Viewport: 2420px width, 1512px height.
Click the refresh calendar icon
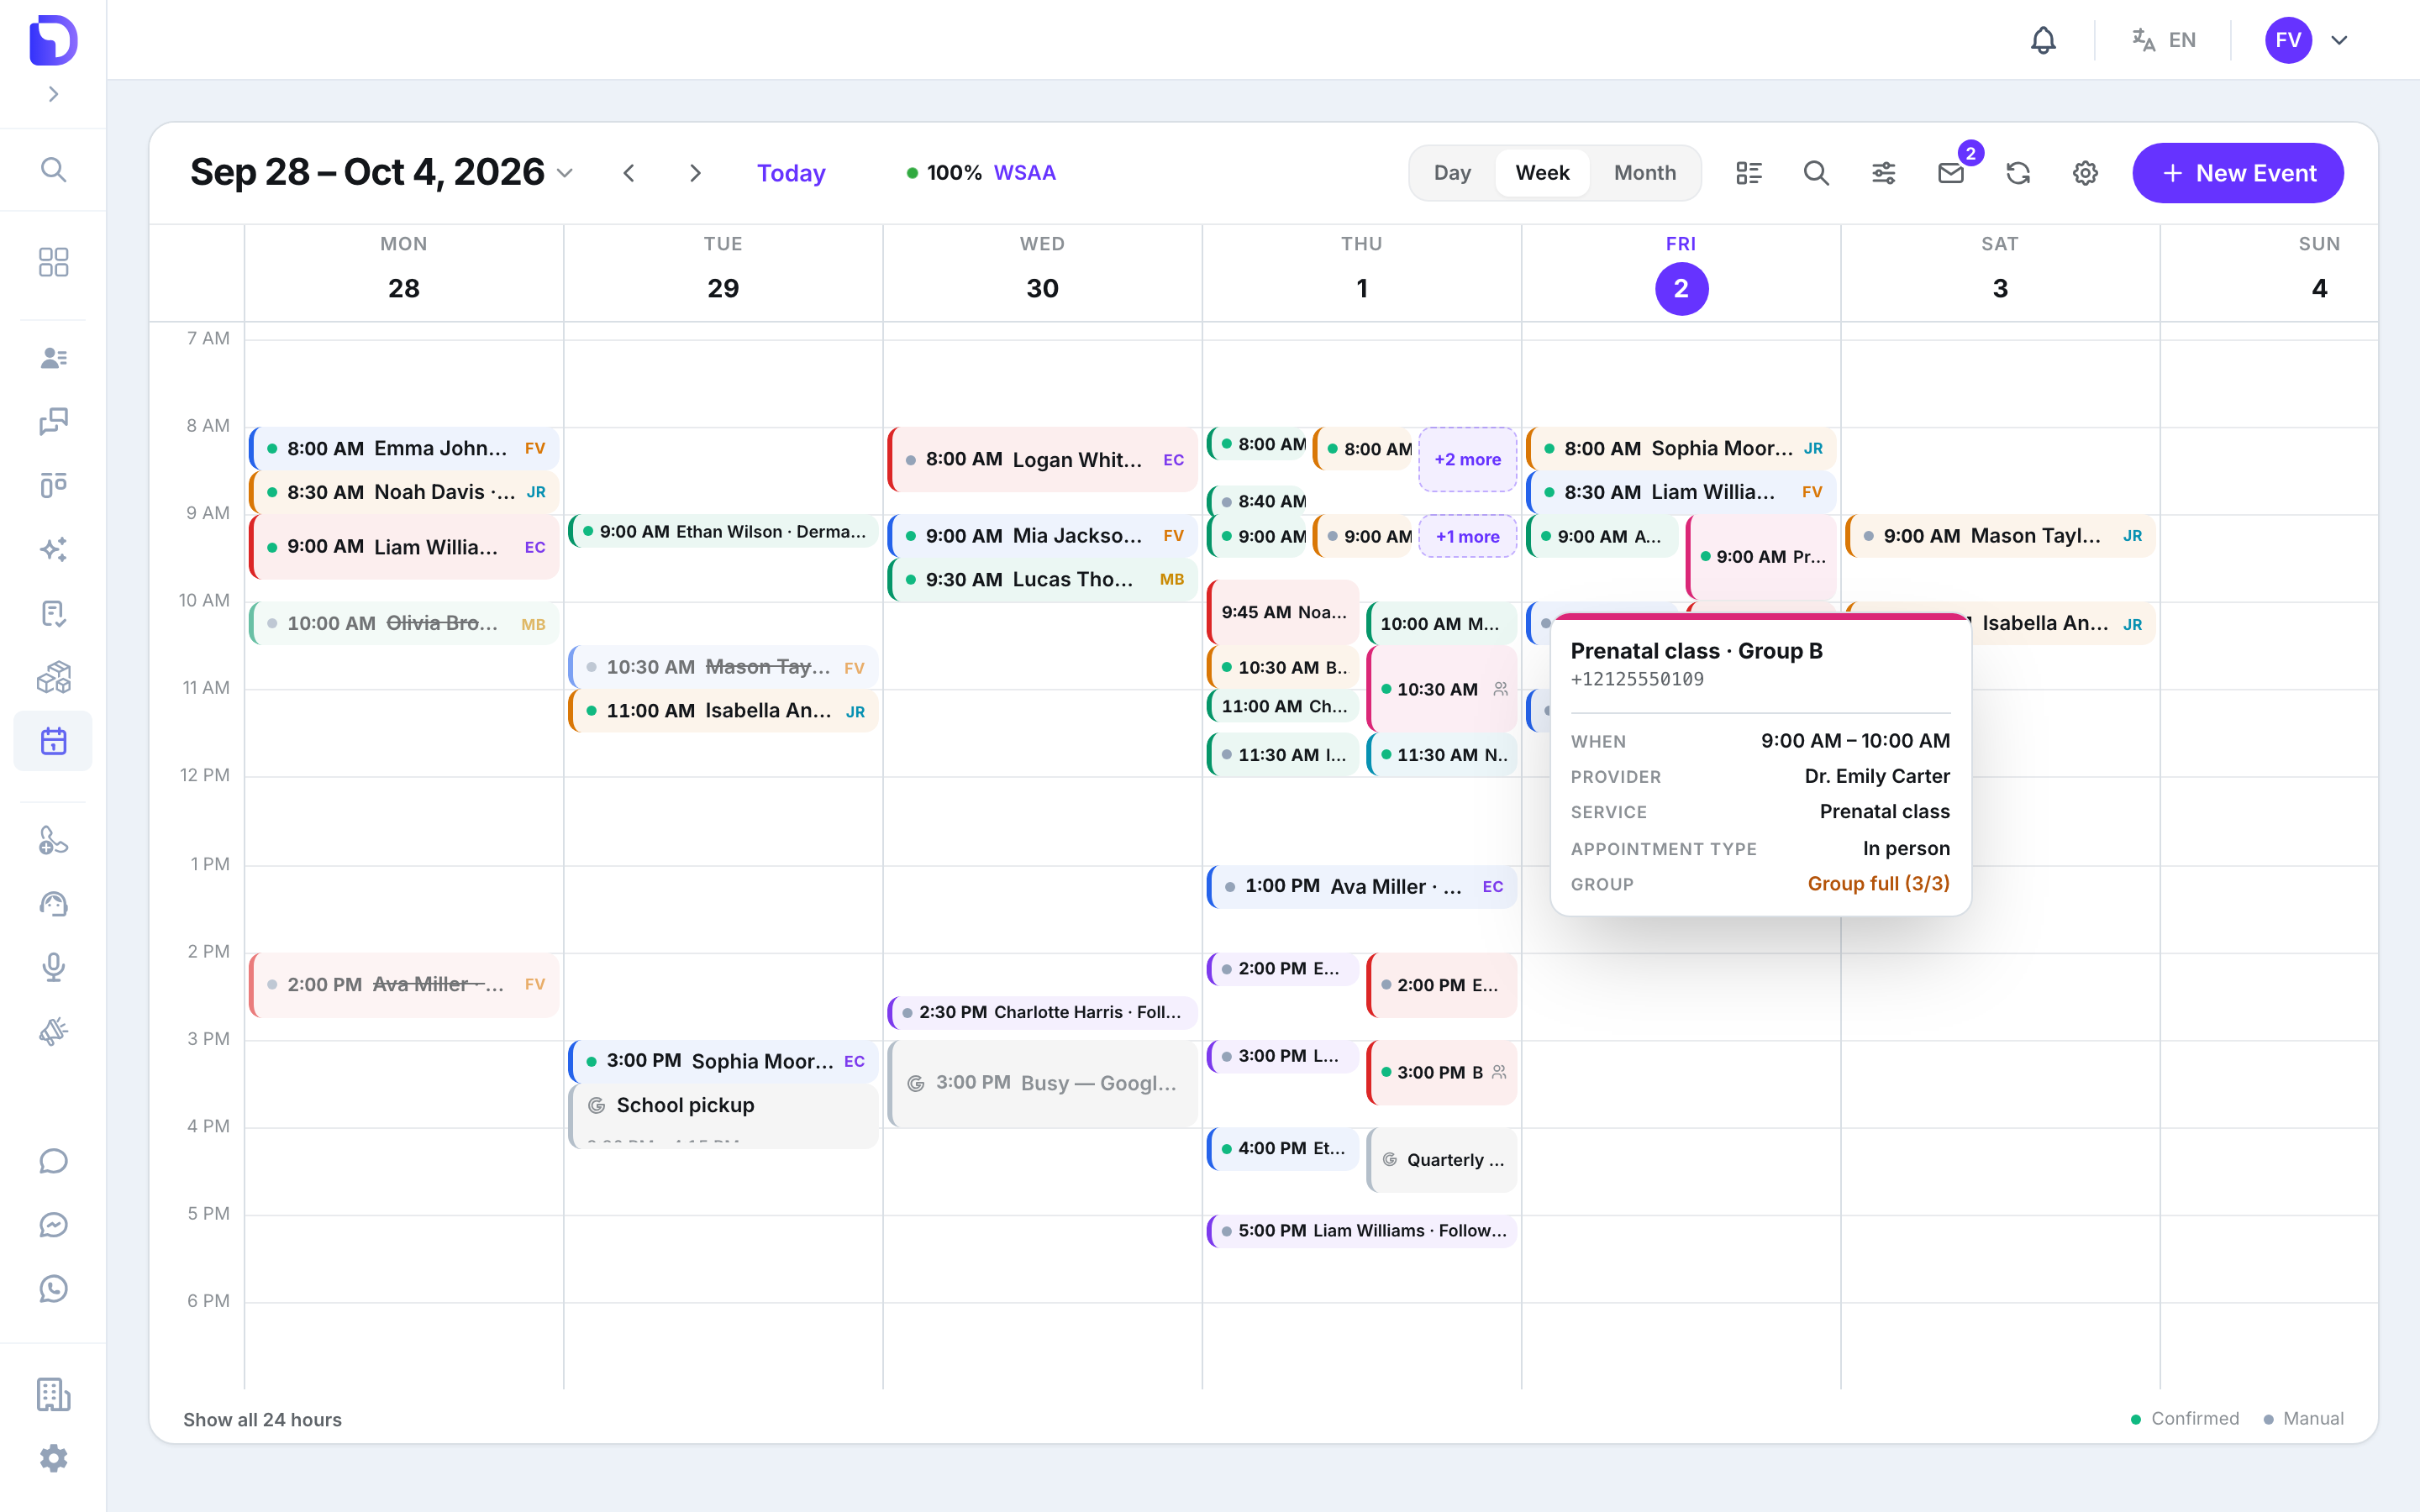click(2018, 173)
